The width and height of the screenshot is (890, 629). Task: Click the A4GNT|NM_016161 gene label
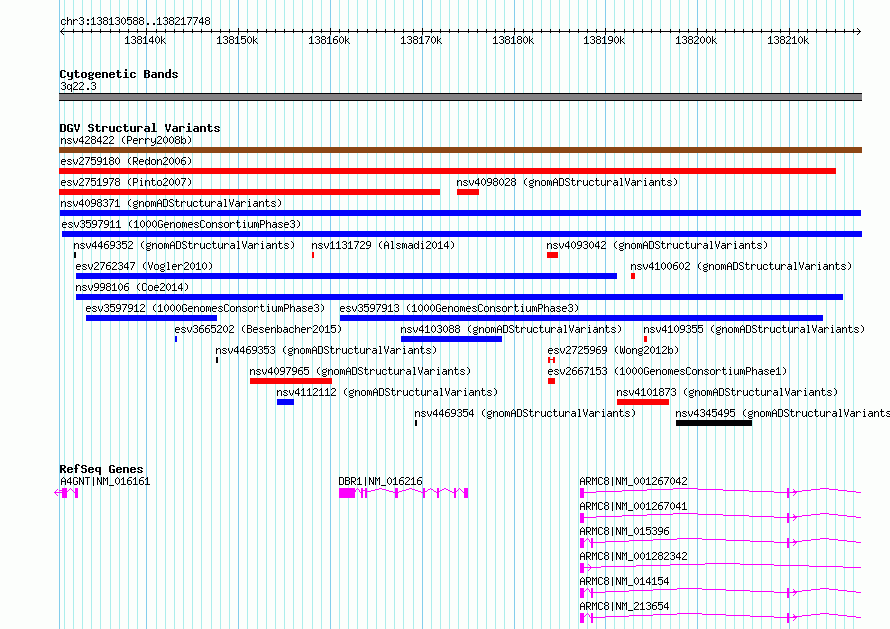coord(105,481)
